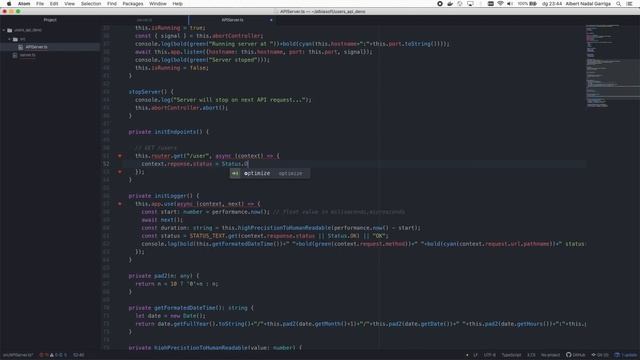Place the cursor on private initEndpoints() line
Image resolution: width=640 pixels, height=360 pixels.
pyautogui.click(x=168, y=132)
